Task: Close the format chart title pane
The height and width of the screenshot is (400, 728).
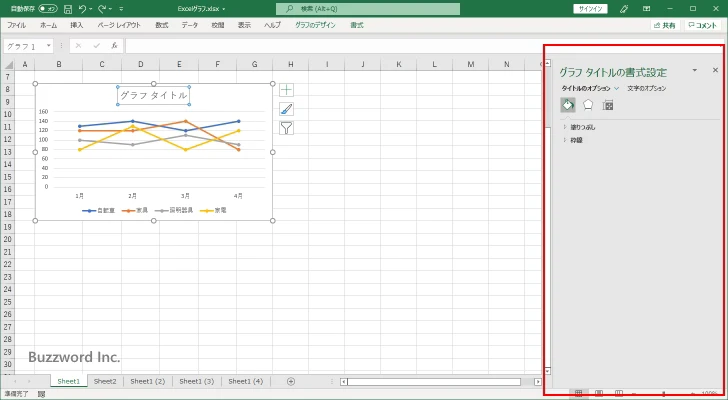Action: coord(715,70)
